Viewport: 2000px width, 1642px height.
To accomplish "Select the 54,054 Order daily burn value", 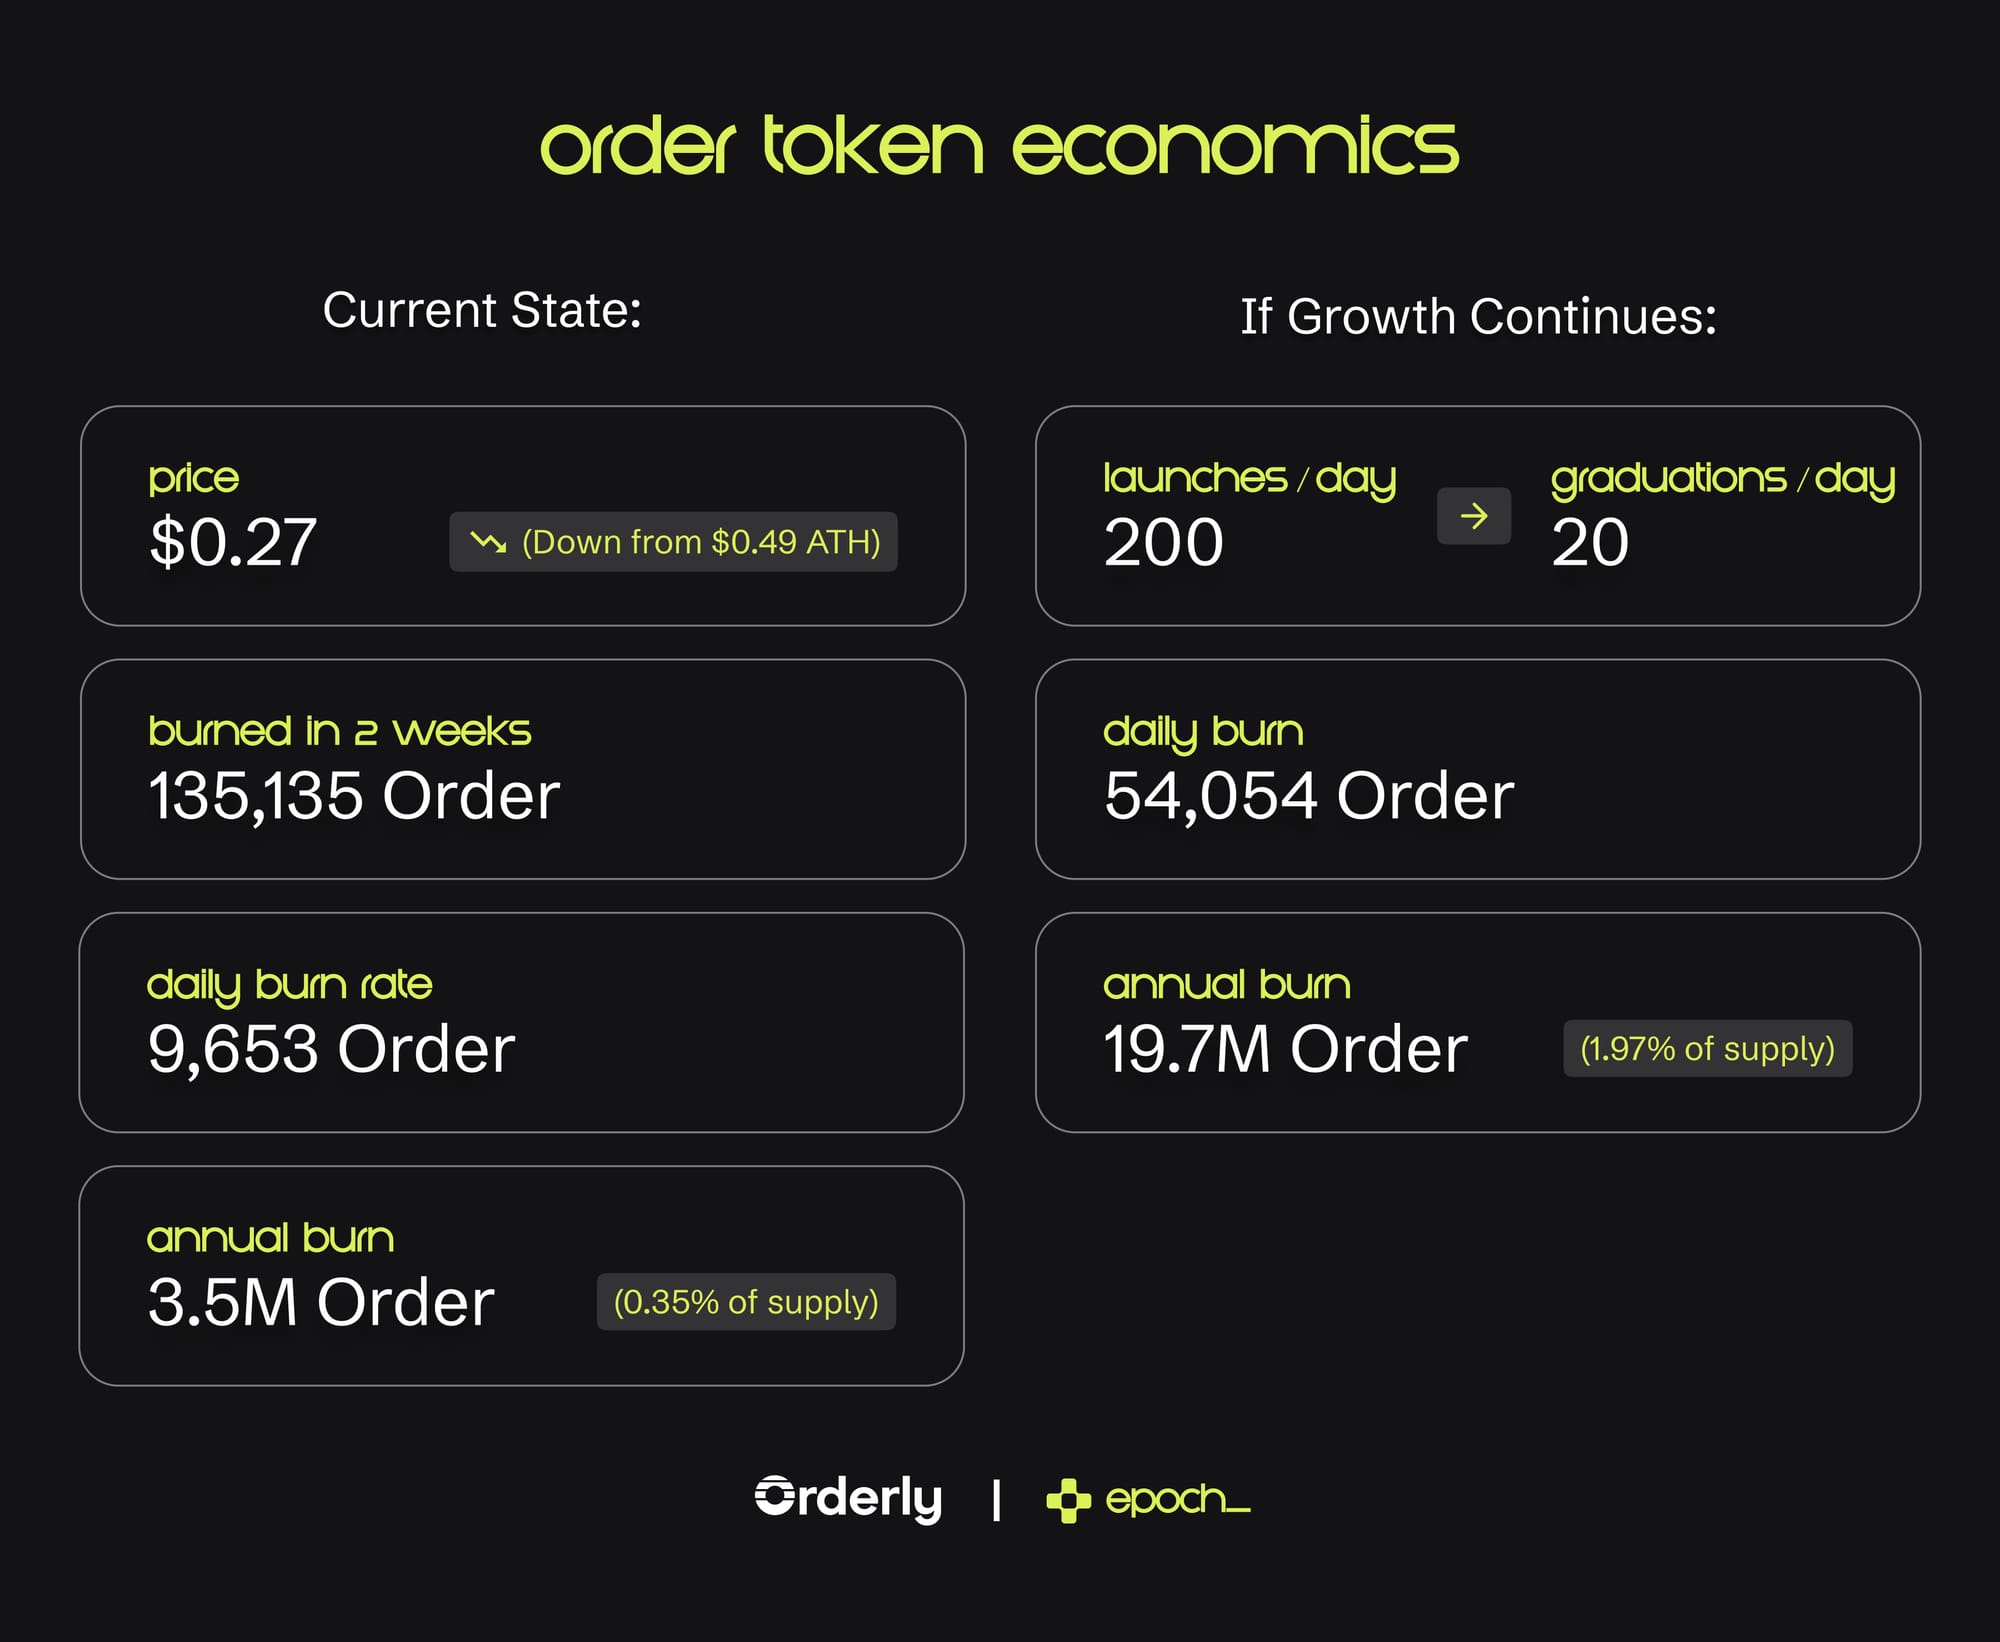I will [x=1308, y=796].
